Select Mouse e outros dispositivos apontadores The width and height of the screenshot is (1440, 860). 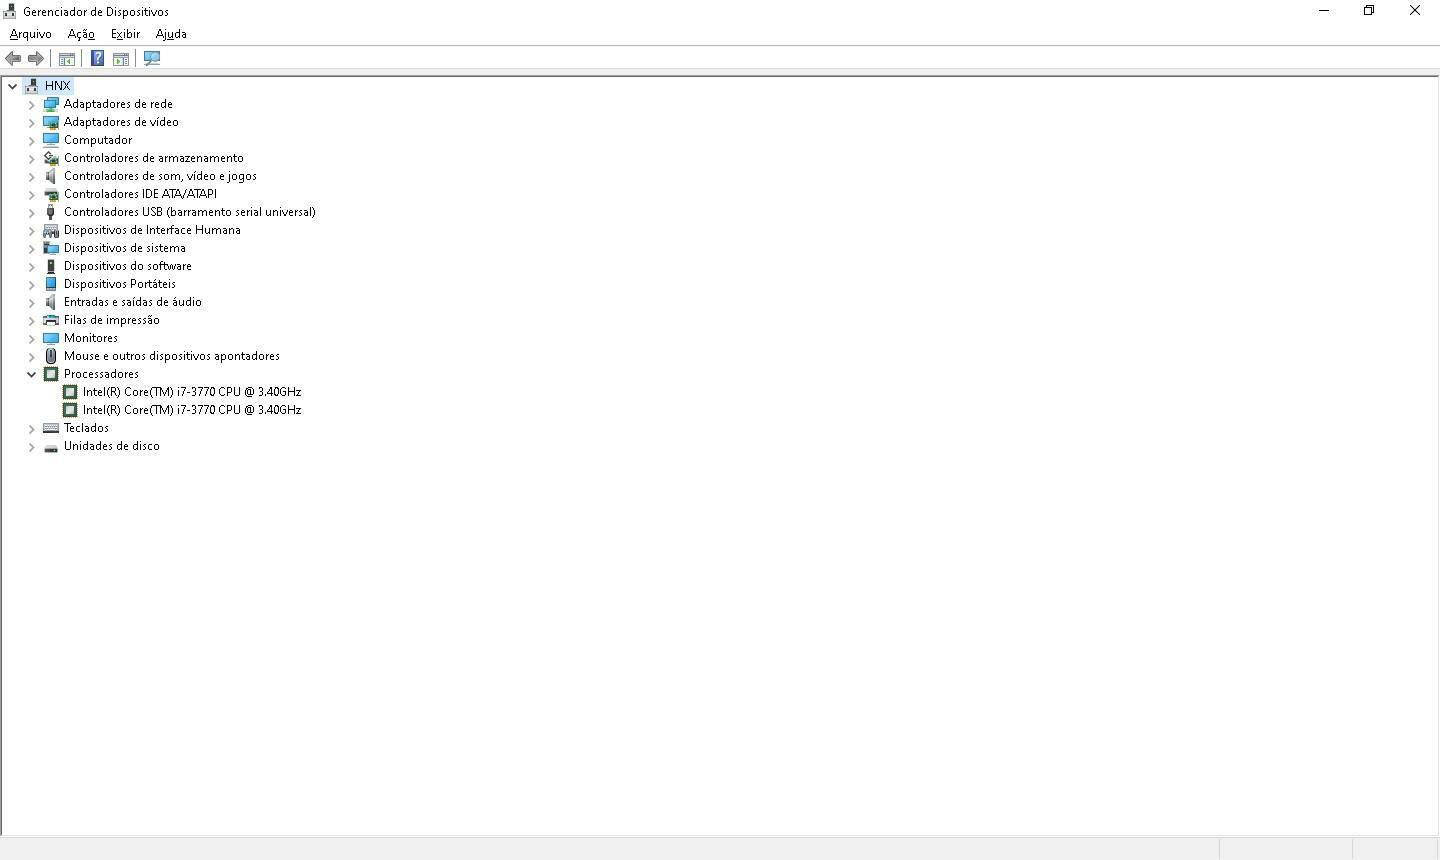172,356
